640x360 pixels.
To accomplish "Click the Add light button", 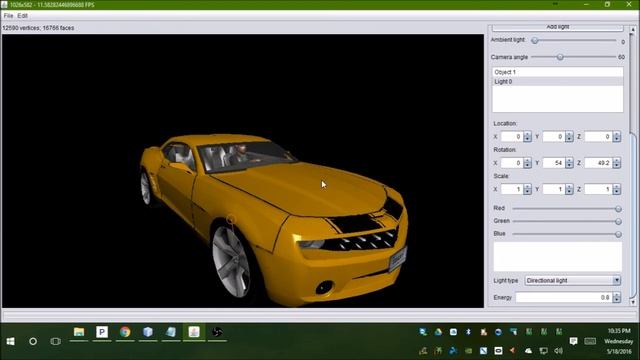I will click(558, 27).
